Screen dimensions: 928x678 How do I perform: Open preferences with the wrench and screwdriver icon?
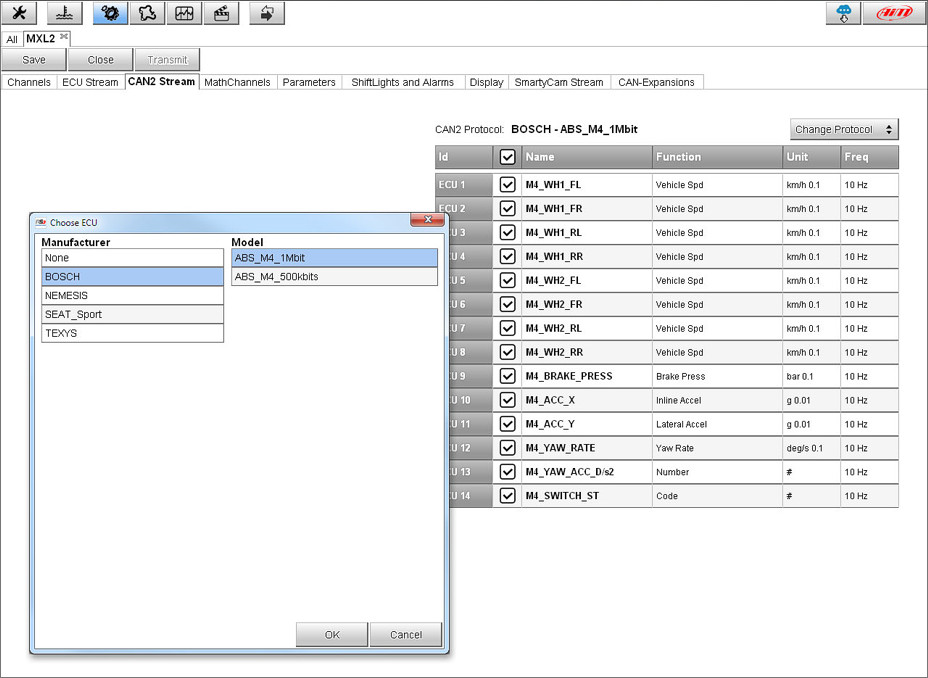(19, 13)
